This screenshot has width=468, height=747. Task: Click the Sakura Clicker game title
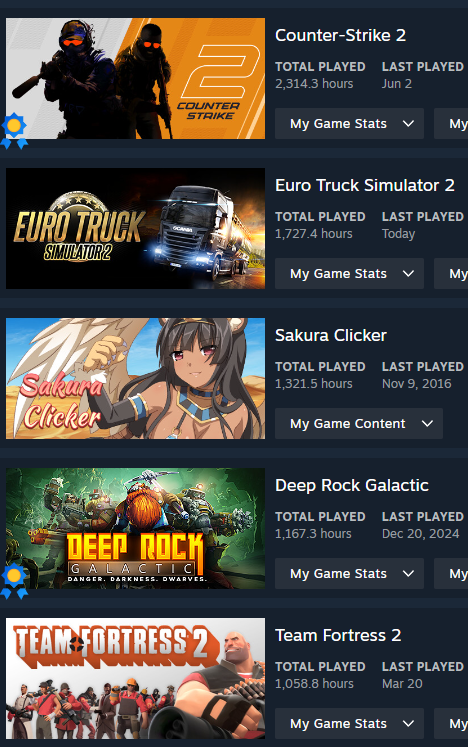(331, 335)
